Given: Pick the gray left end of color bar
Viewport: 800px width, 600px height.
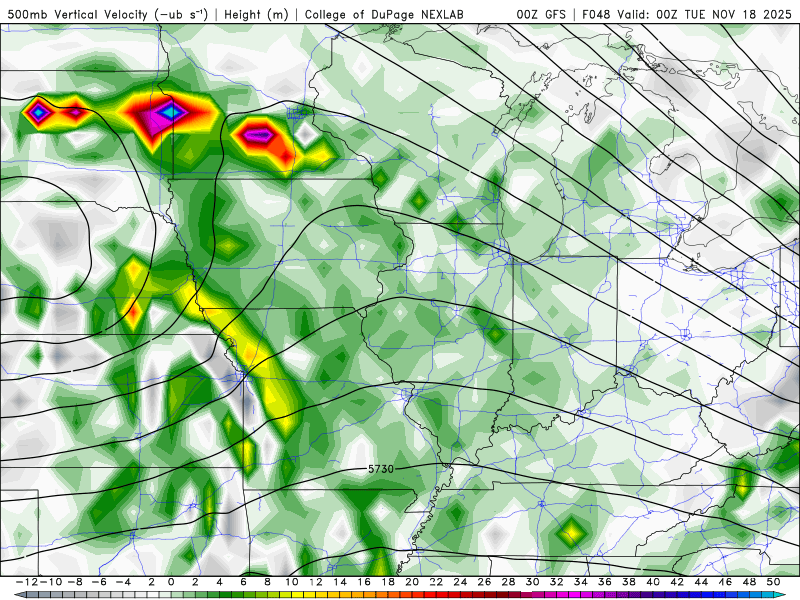Looking at the screenshot, I should (20, 595).
